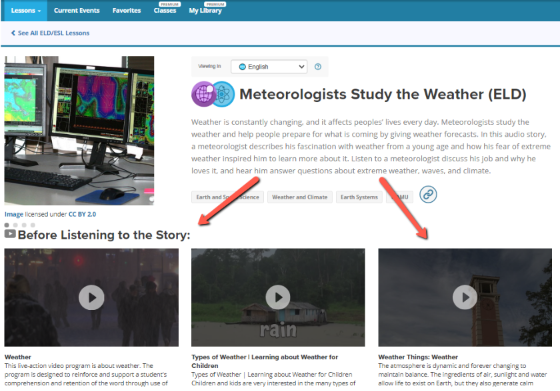Screen dimensions: 560x391
Task: Open the Current Events tab
Action: pyautogui.click(x=76, y=11)
